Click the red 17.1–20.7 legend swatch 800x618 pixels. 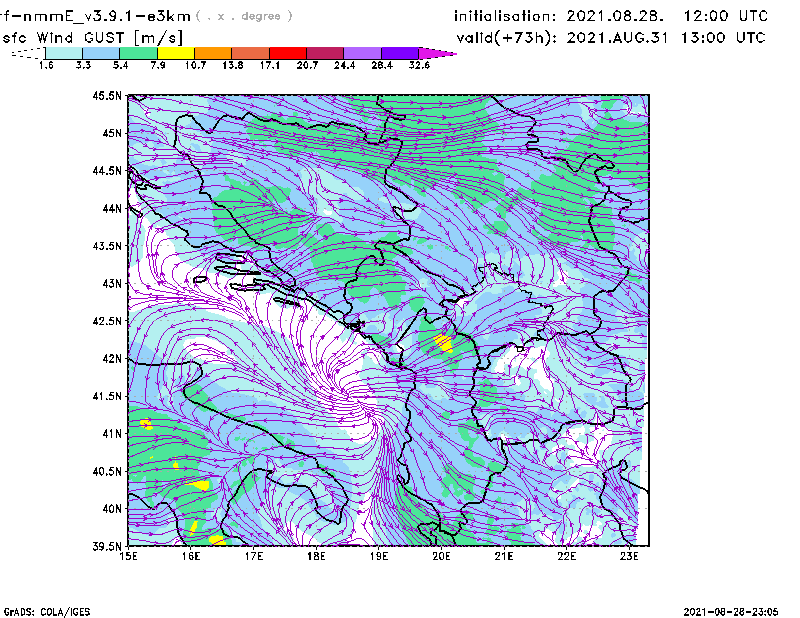[x=288, y=53]
